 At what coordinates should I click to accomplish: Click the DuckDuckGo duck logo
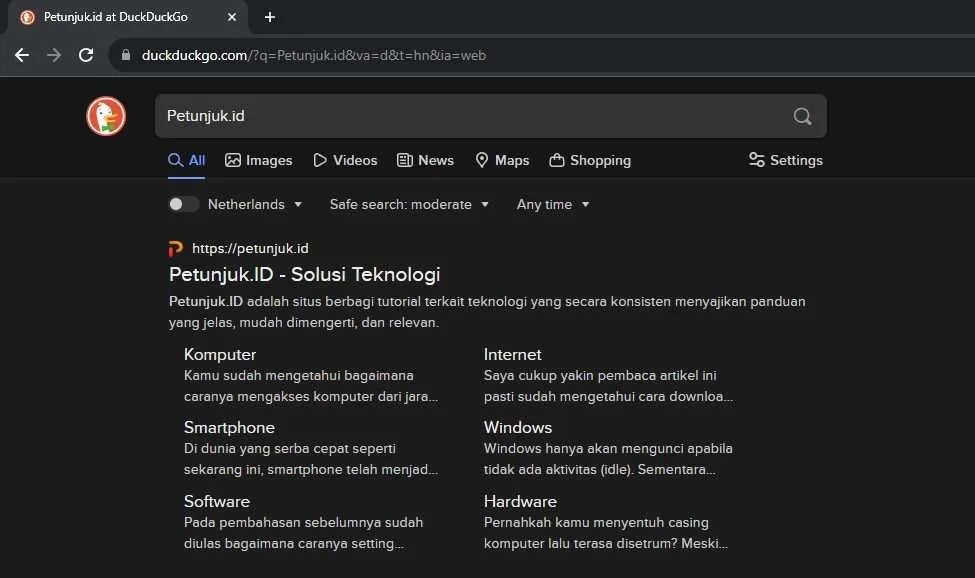(106, 116)
